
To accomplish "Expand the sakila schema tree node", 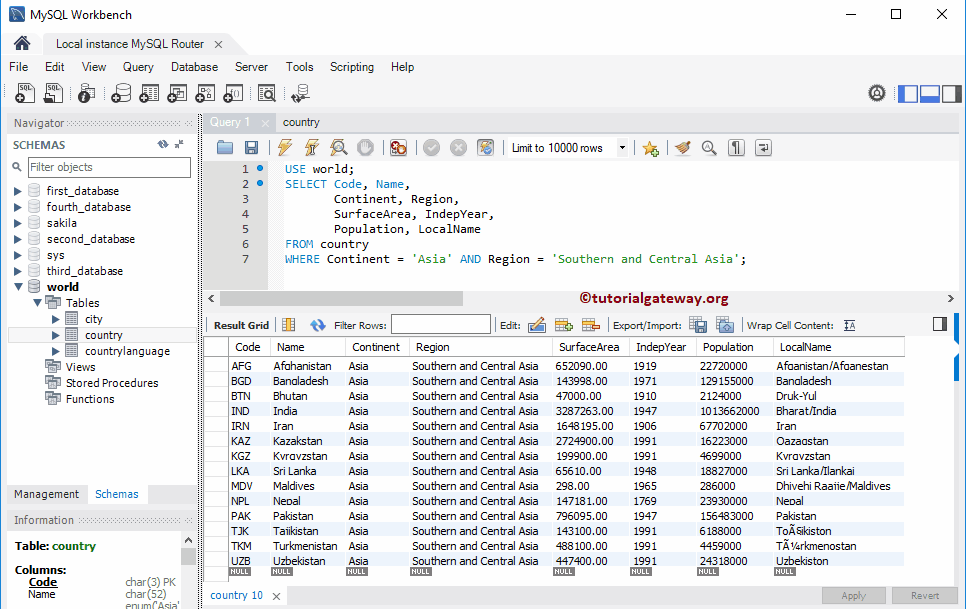I will click(18, 223).
